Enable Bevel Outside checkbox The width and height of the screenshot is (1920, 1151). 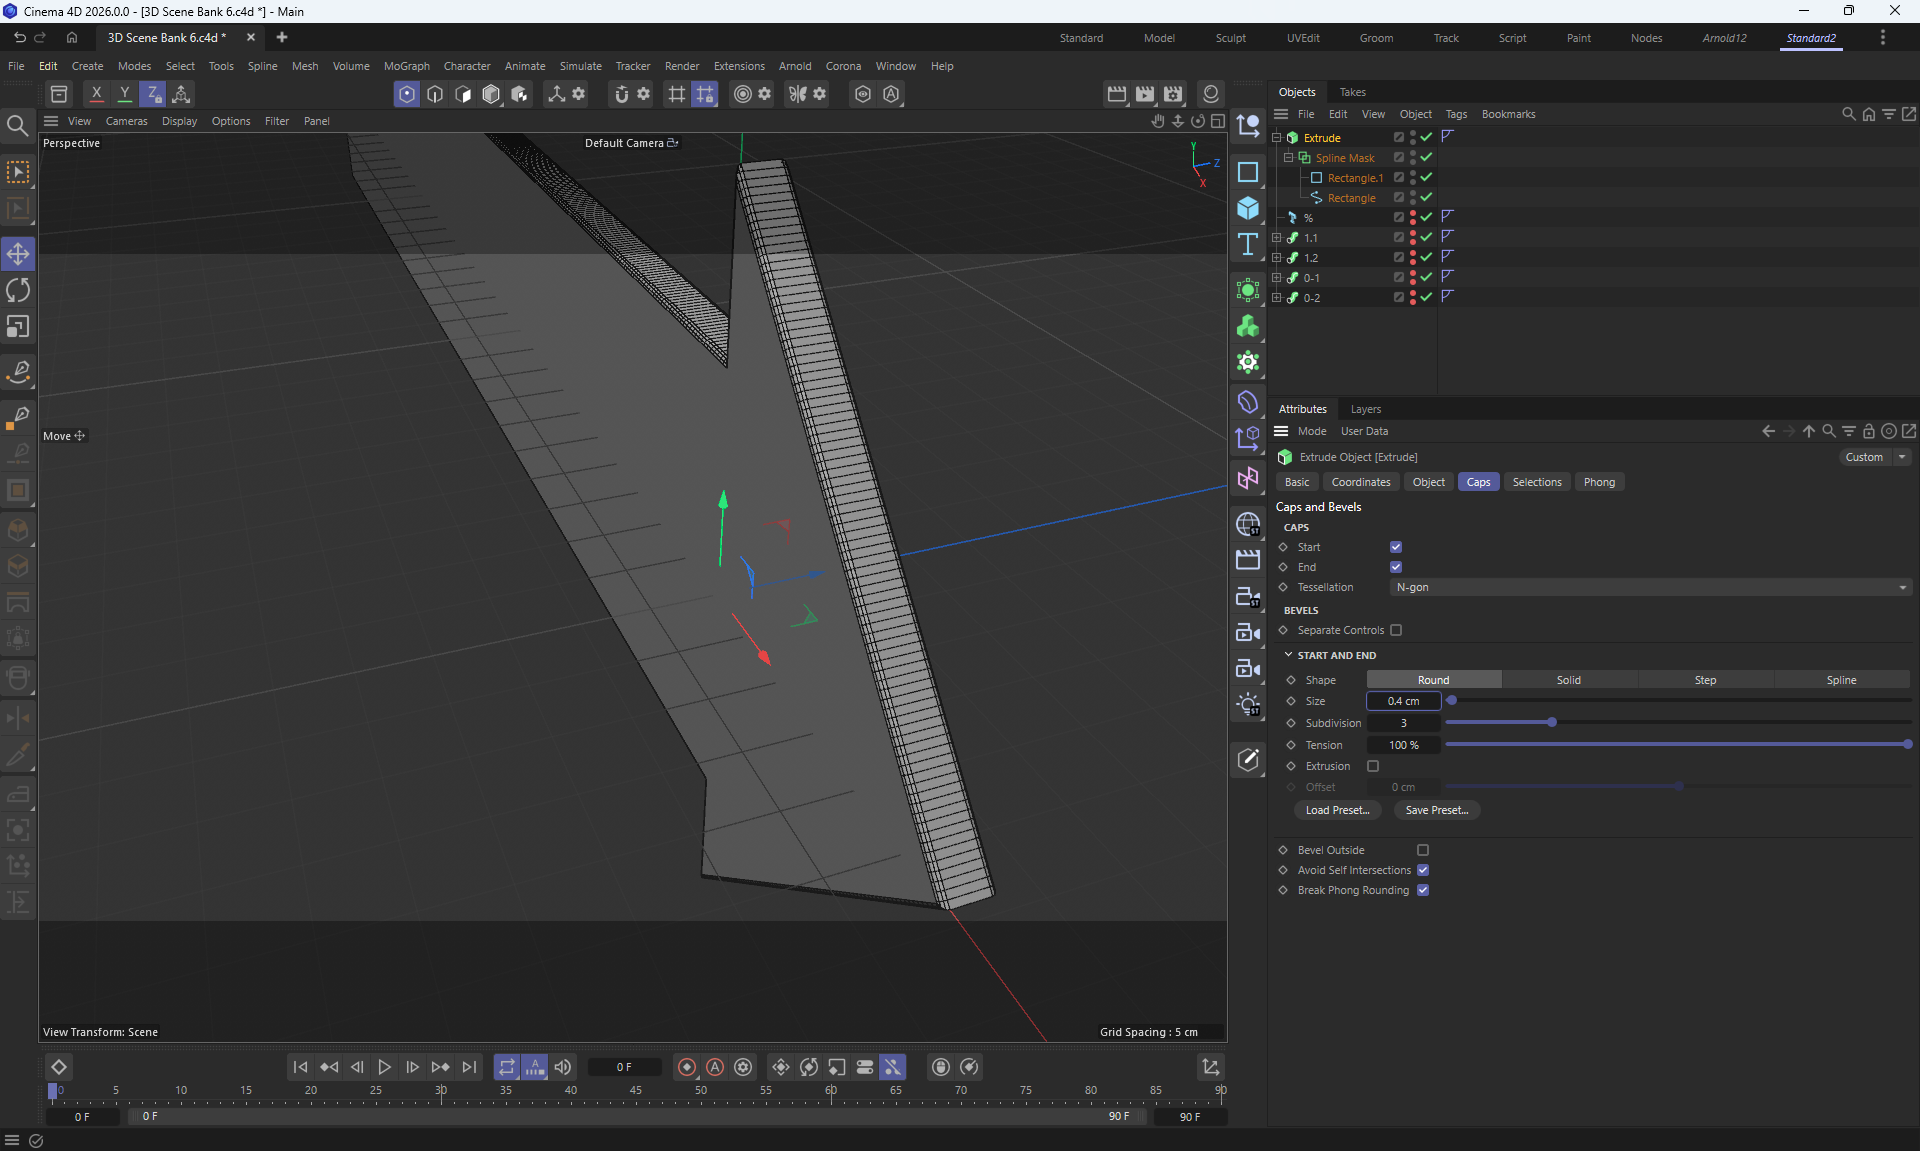1423,850
